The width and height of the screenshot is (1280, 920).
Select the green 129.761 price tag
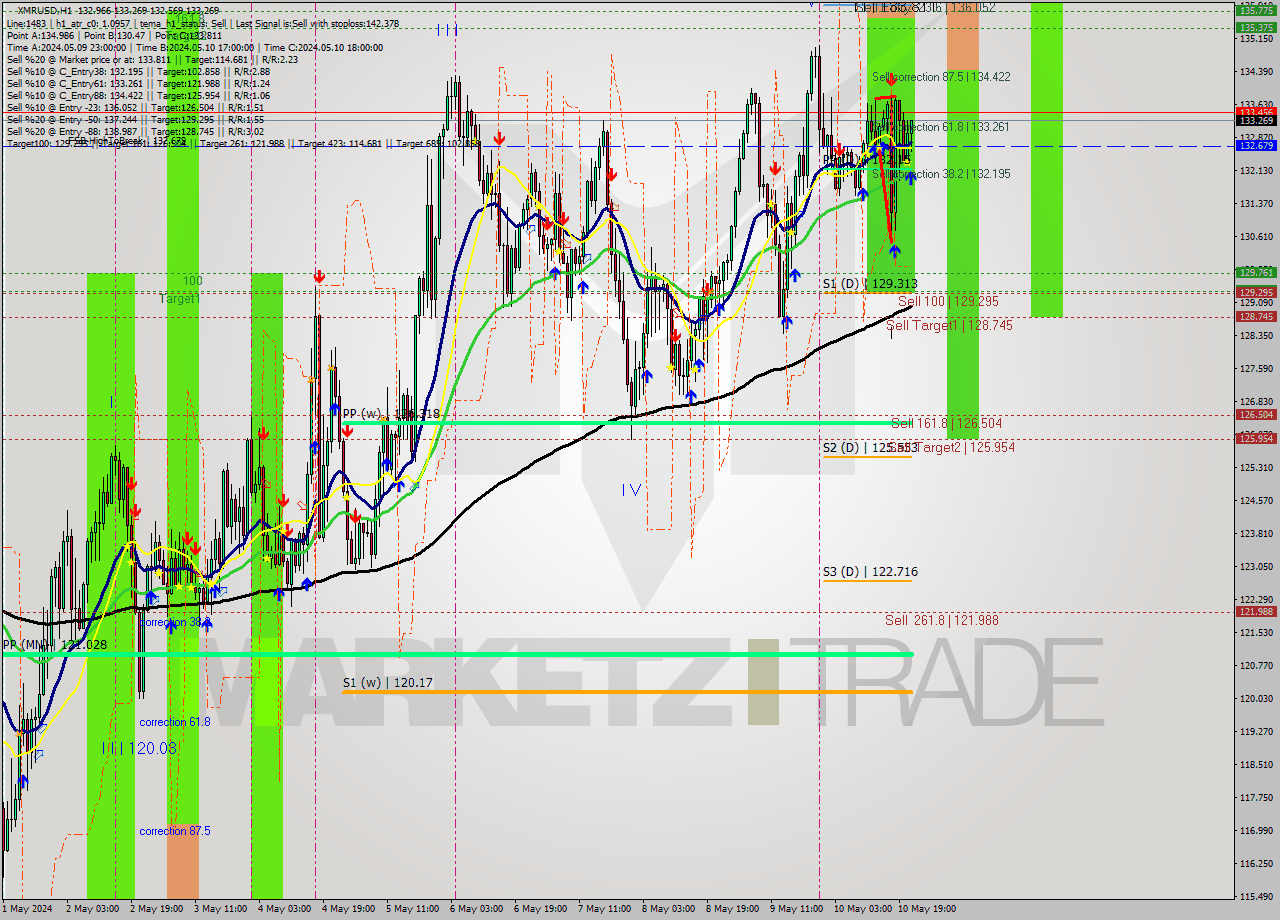(x=1256, y=272)
